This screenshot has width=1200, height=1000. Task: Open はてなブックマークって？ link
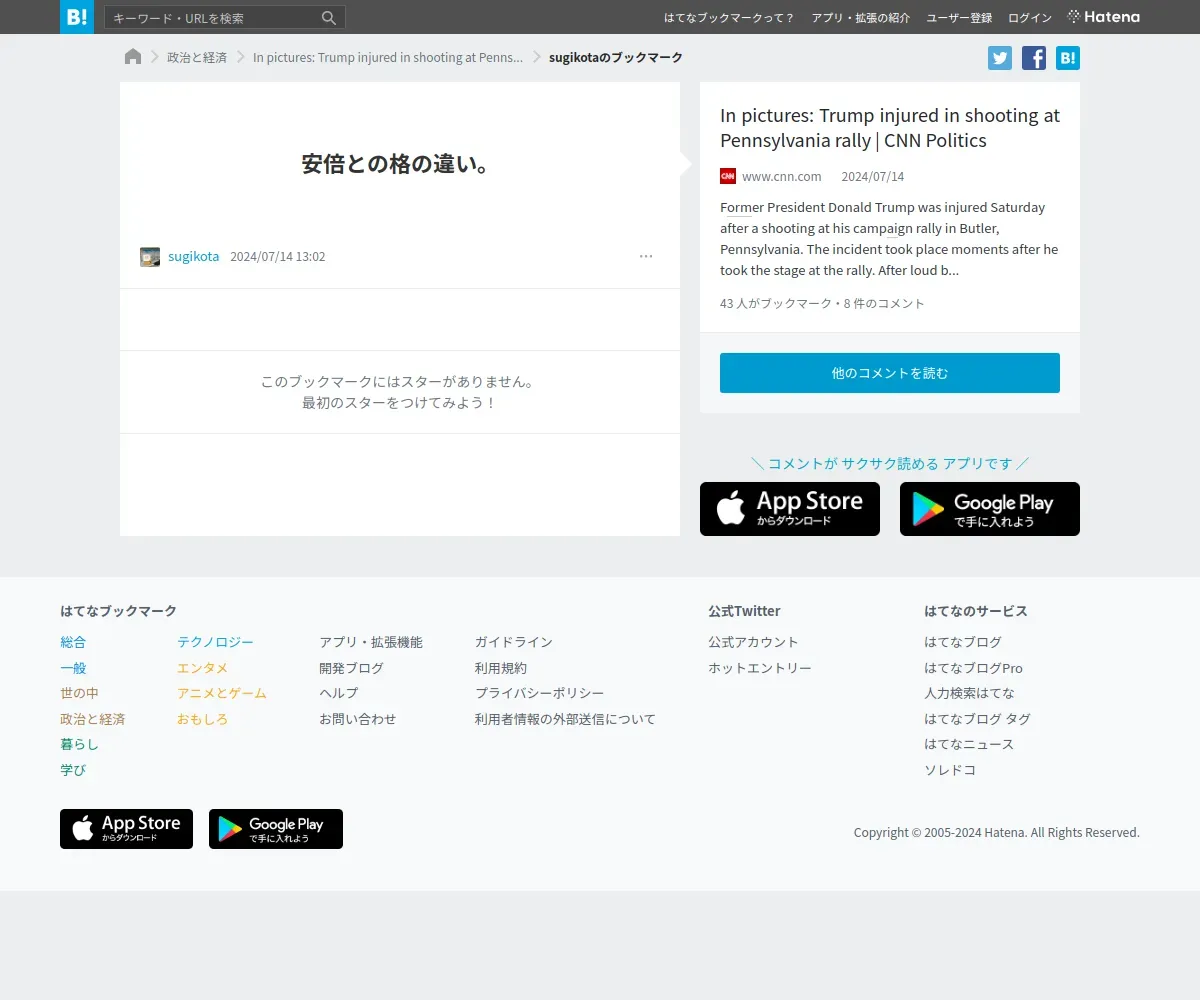729,18
